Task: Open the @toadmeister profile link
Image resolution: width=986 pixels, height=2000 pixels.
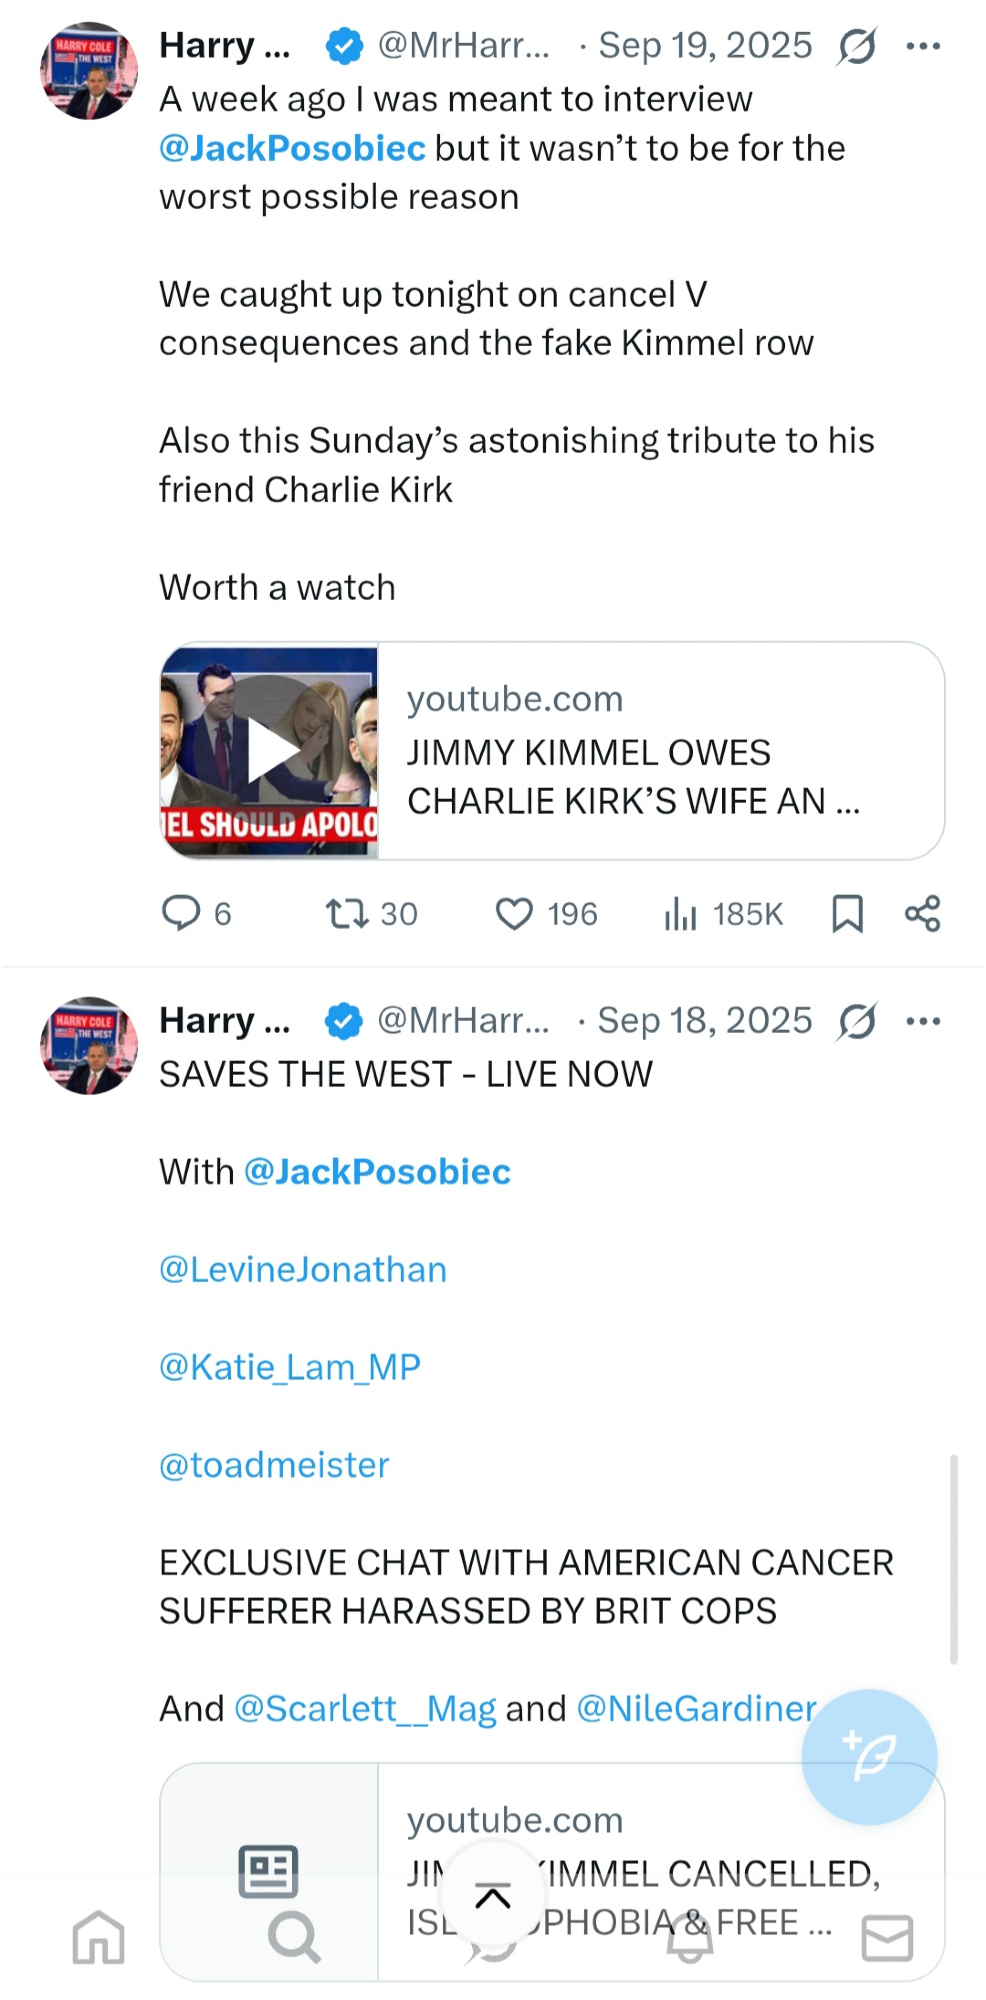Action: (x=274, y=1465)
